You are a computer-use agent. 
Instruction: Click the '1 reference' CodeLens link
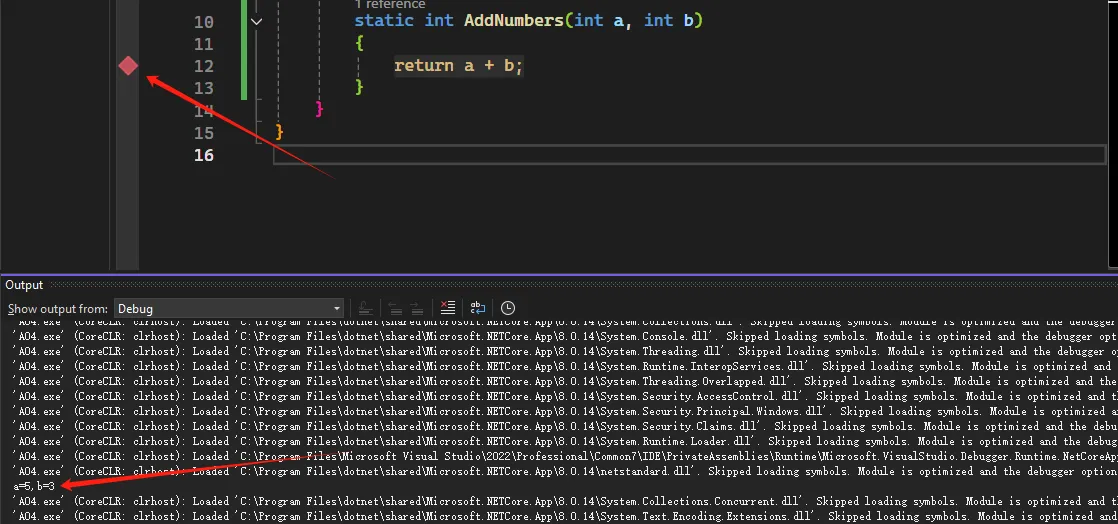click(389, 4)
